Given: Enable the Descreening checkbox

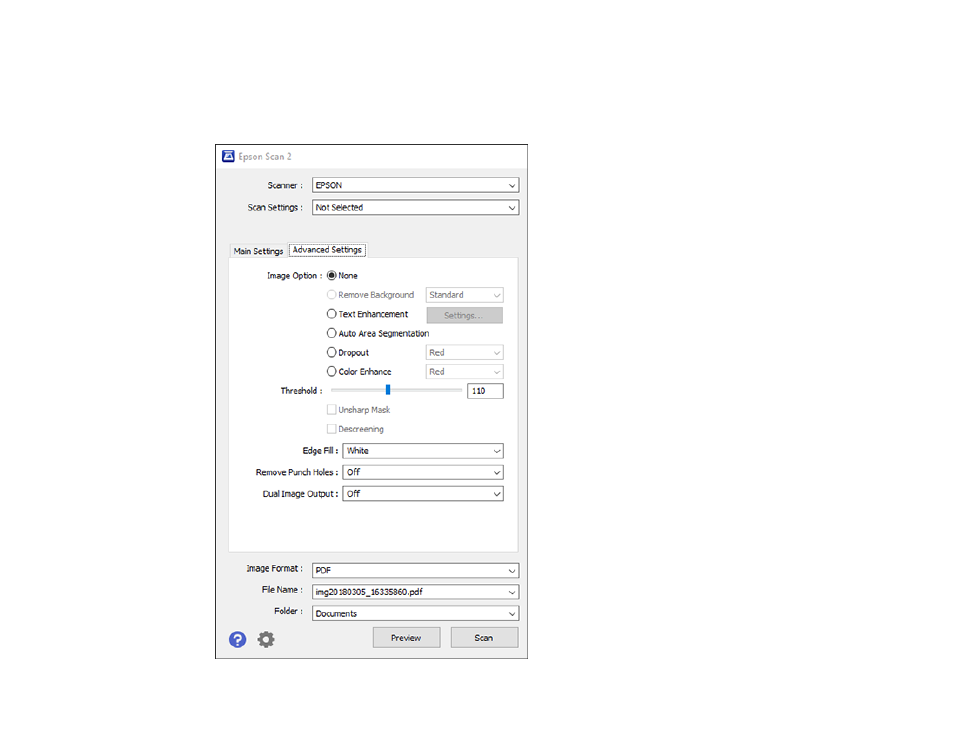Looking at the screenshot, I should [332, 429].
